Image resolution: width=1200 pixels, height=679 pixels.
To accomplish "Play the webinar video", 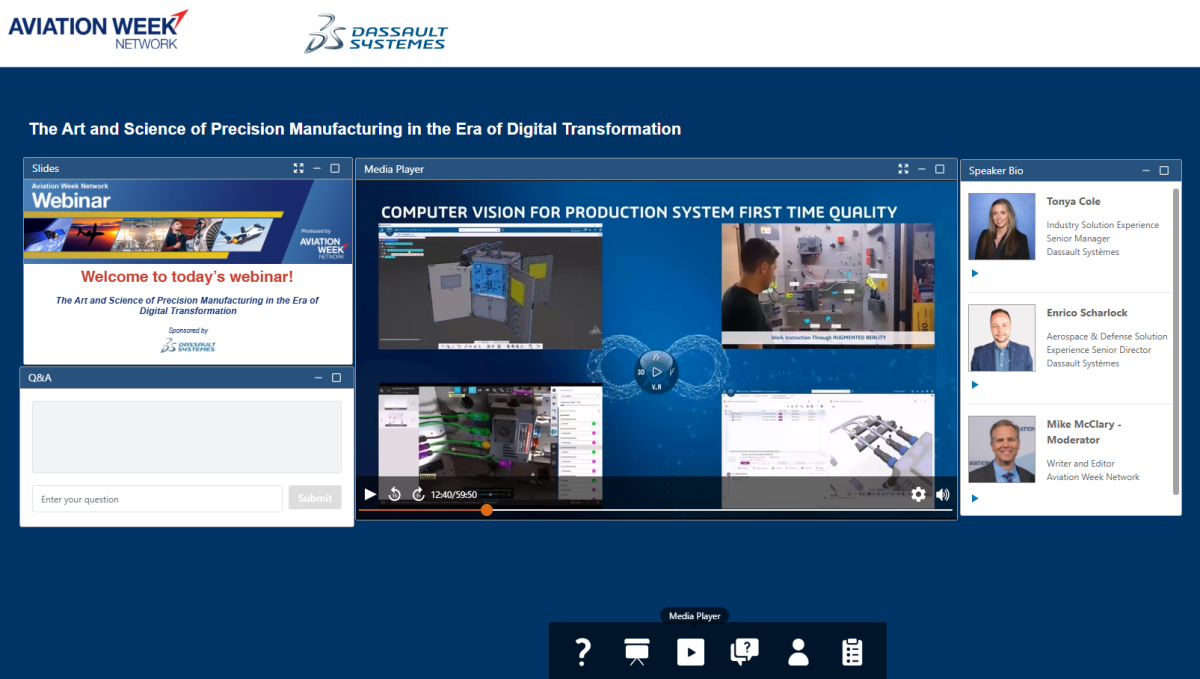I will point(370,494).
